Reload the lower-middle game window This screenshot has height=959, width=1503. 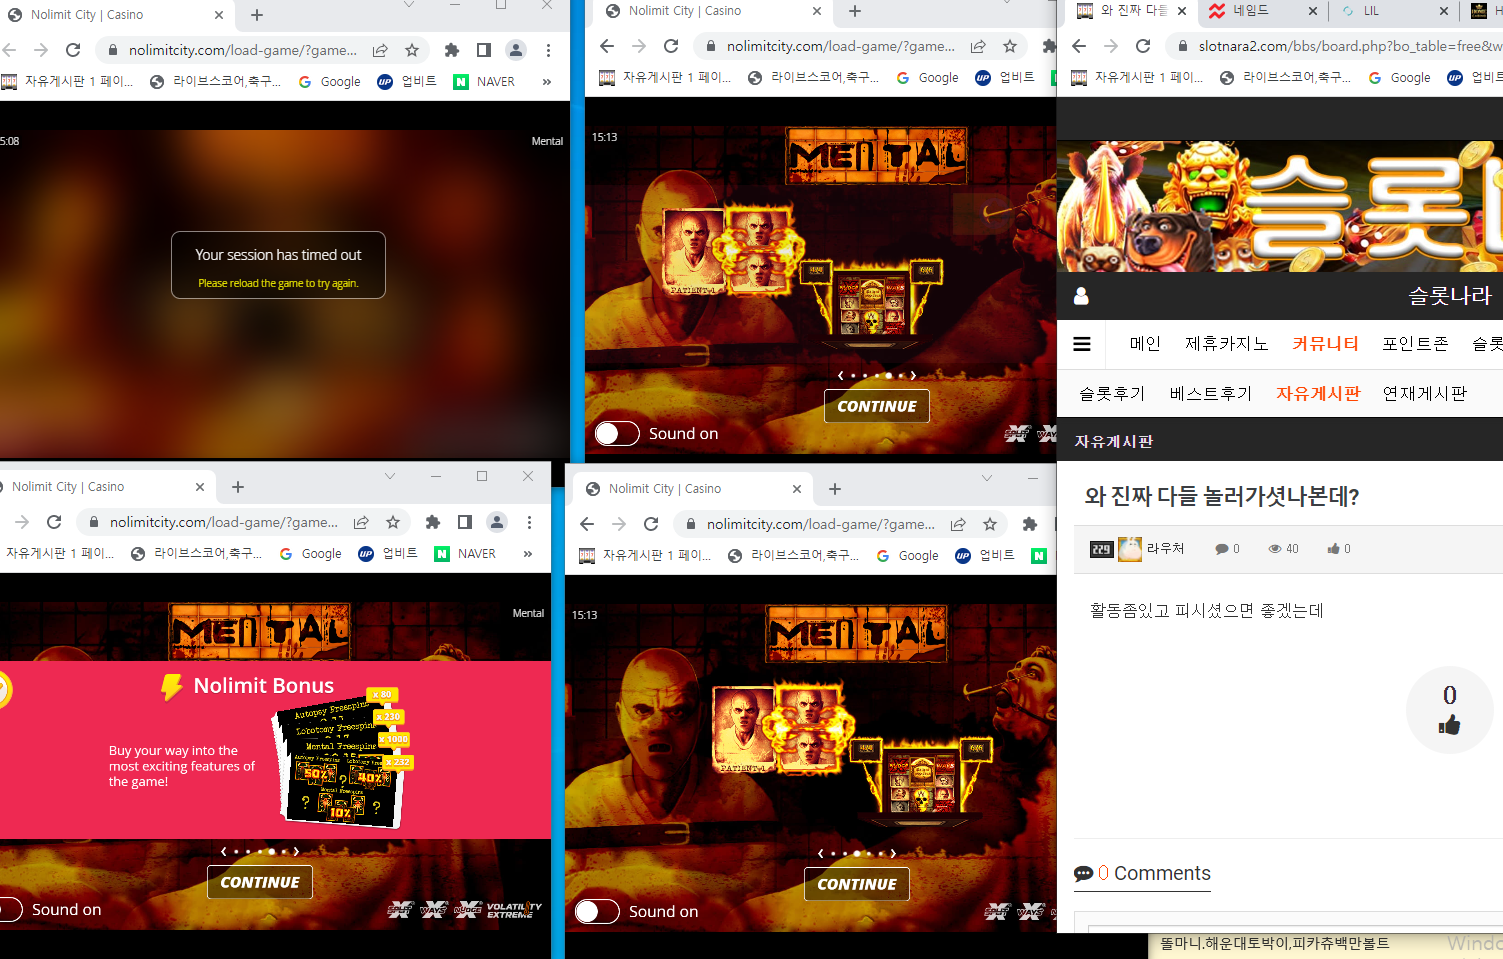click(x=651, y=524)
